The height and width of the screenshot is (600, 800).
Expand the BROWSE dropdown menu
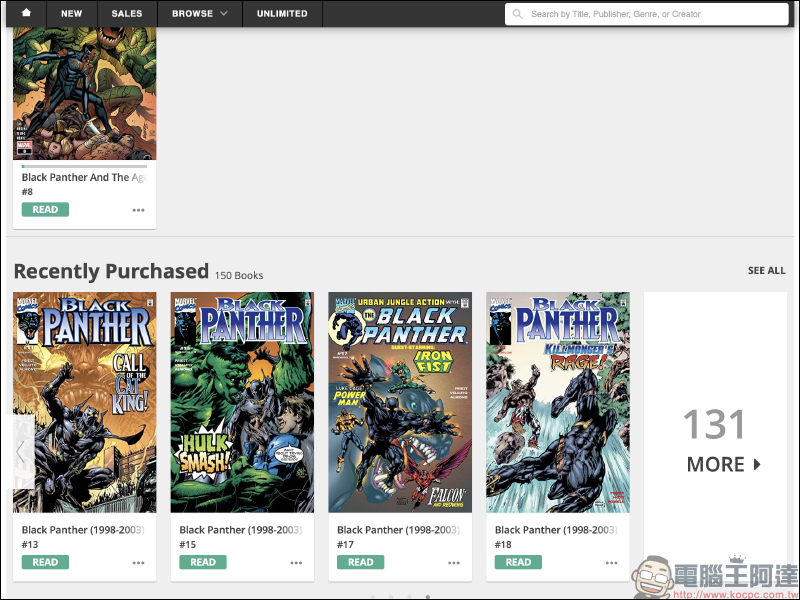pos(199,13)
